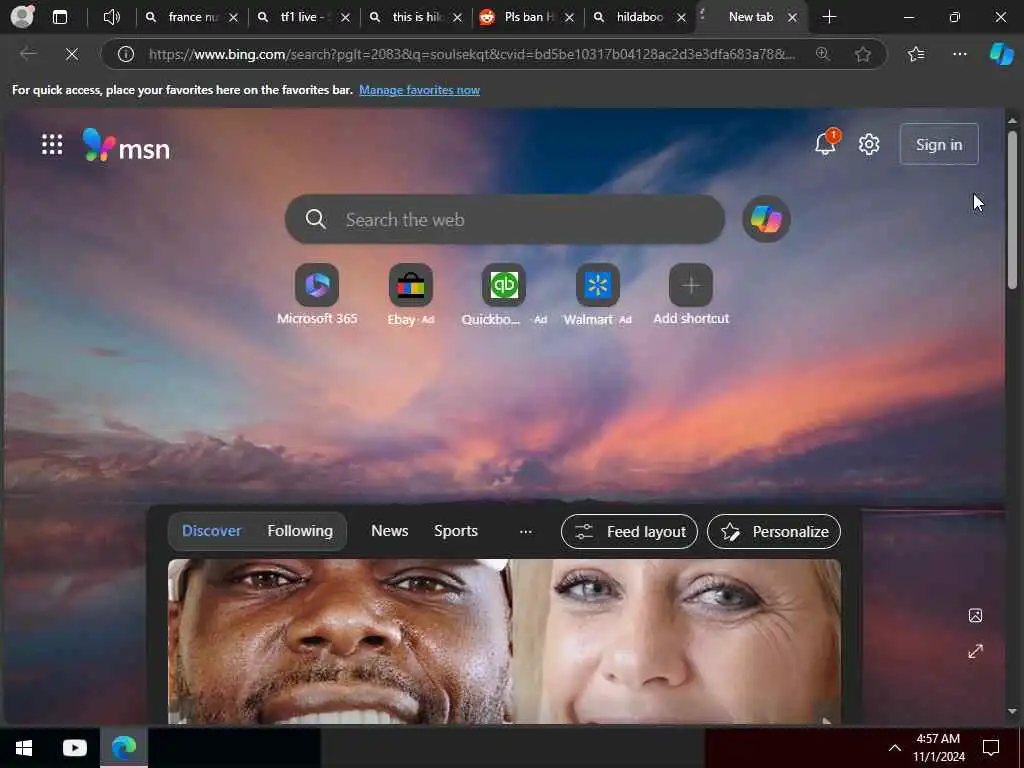The width and height of the screenshot is (1024, 768).
Task: Click the Personalize button
Action: tap(773, 532)
